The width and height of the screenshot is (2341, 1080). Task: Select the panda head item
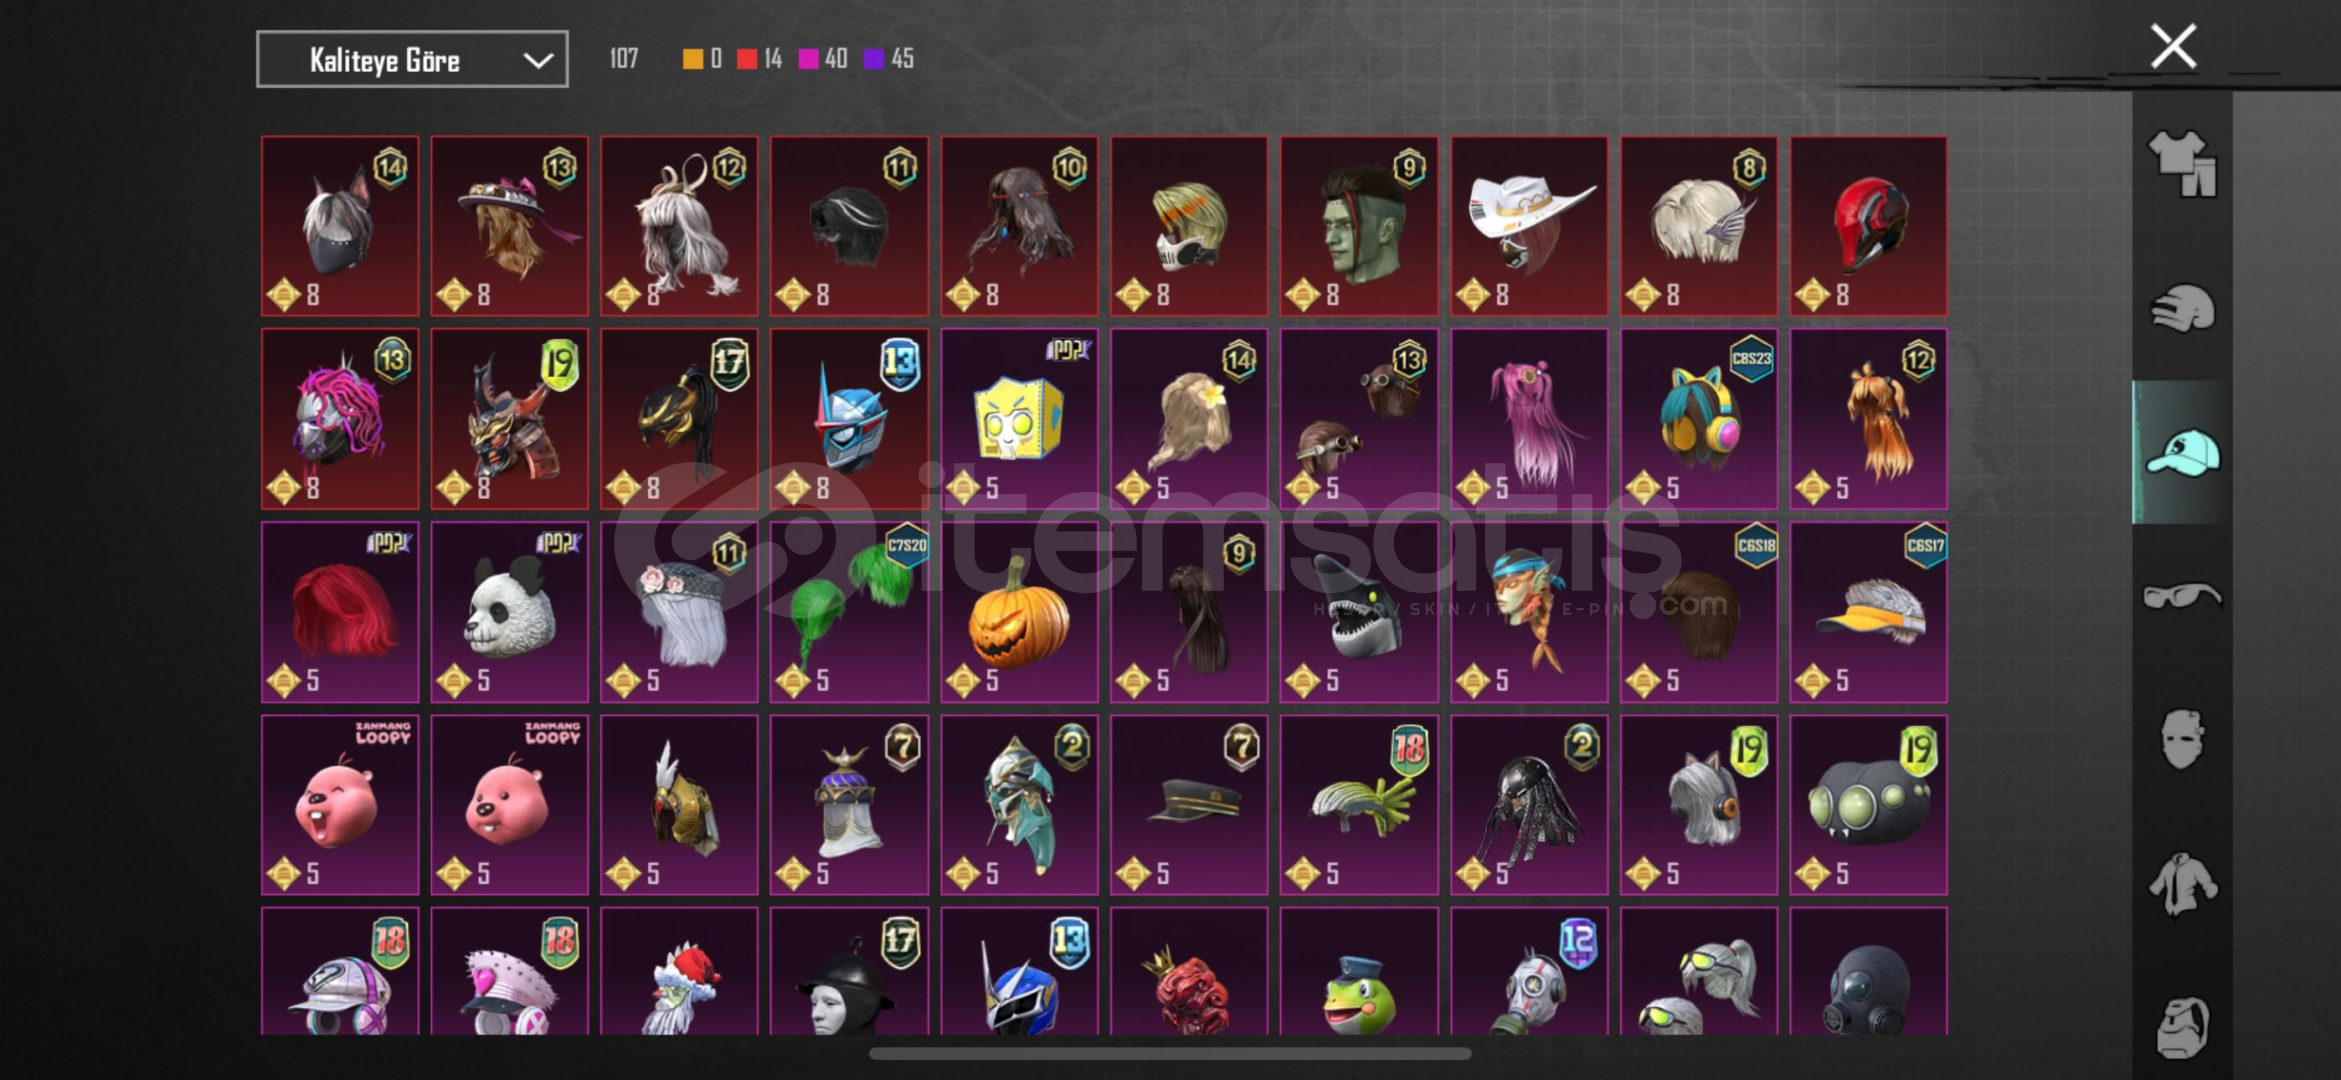(x=509, y=611)
